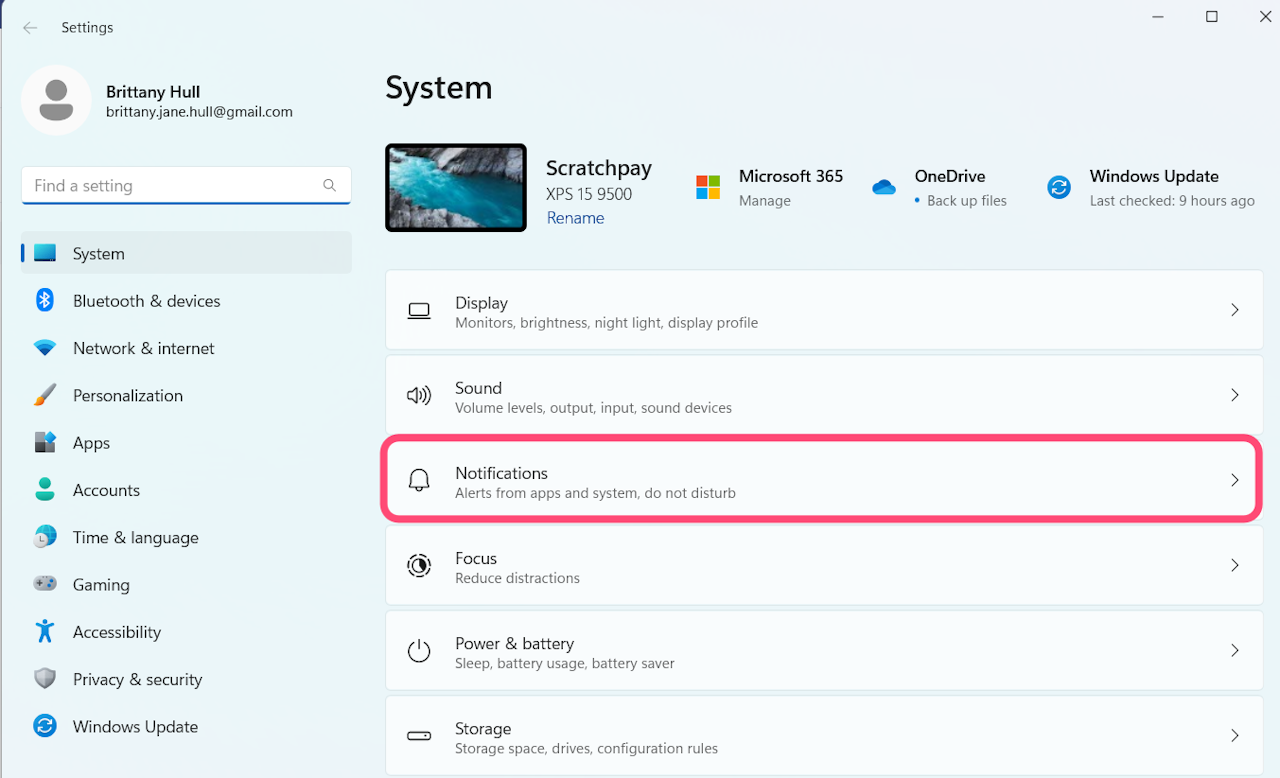Go to Accounts in the left navigation

tap(106, 490)
